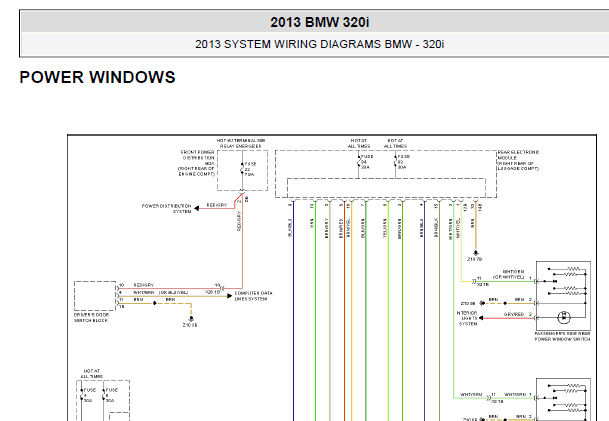
Task: Click the vertical "YEL/GRN" wire label
Action: (385, 228)
